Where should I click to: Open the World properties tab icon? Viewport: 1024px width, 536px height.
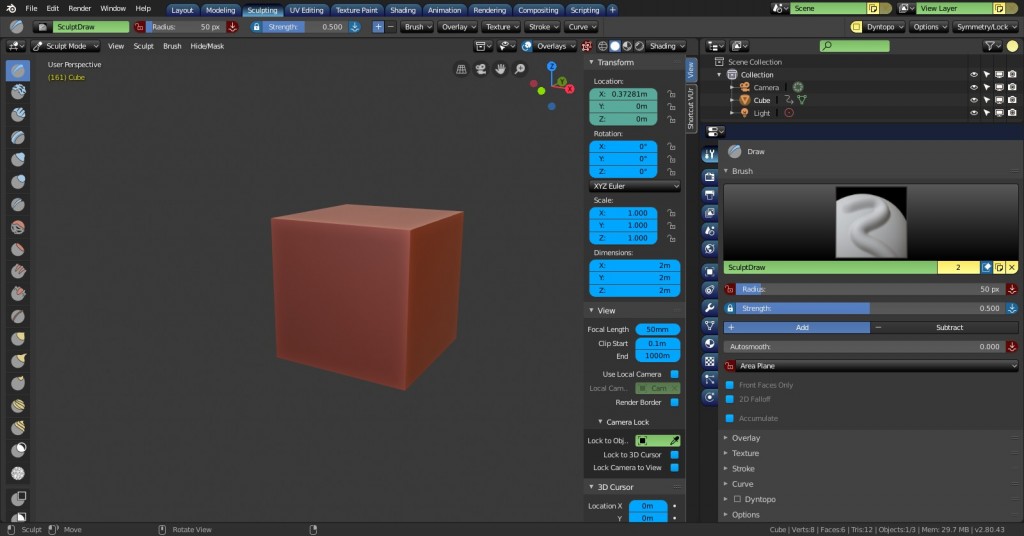pyautogui.click(x=710, y=248)
